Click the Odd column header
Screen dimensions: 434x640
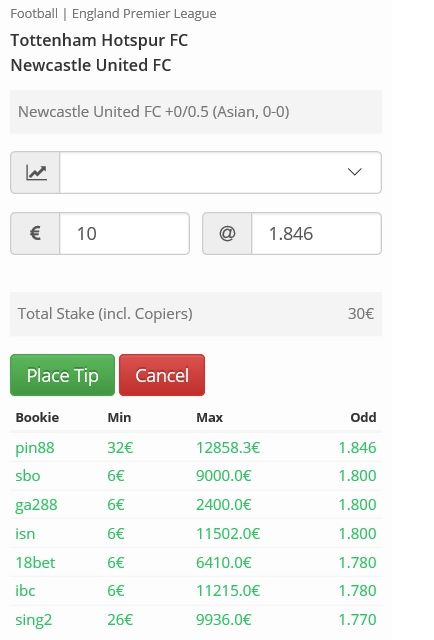point(363,418)
